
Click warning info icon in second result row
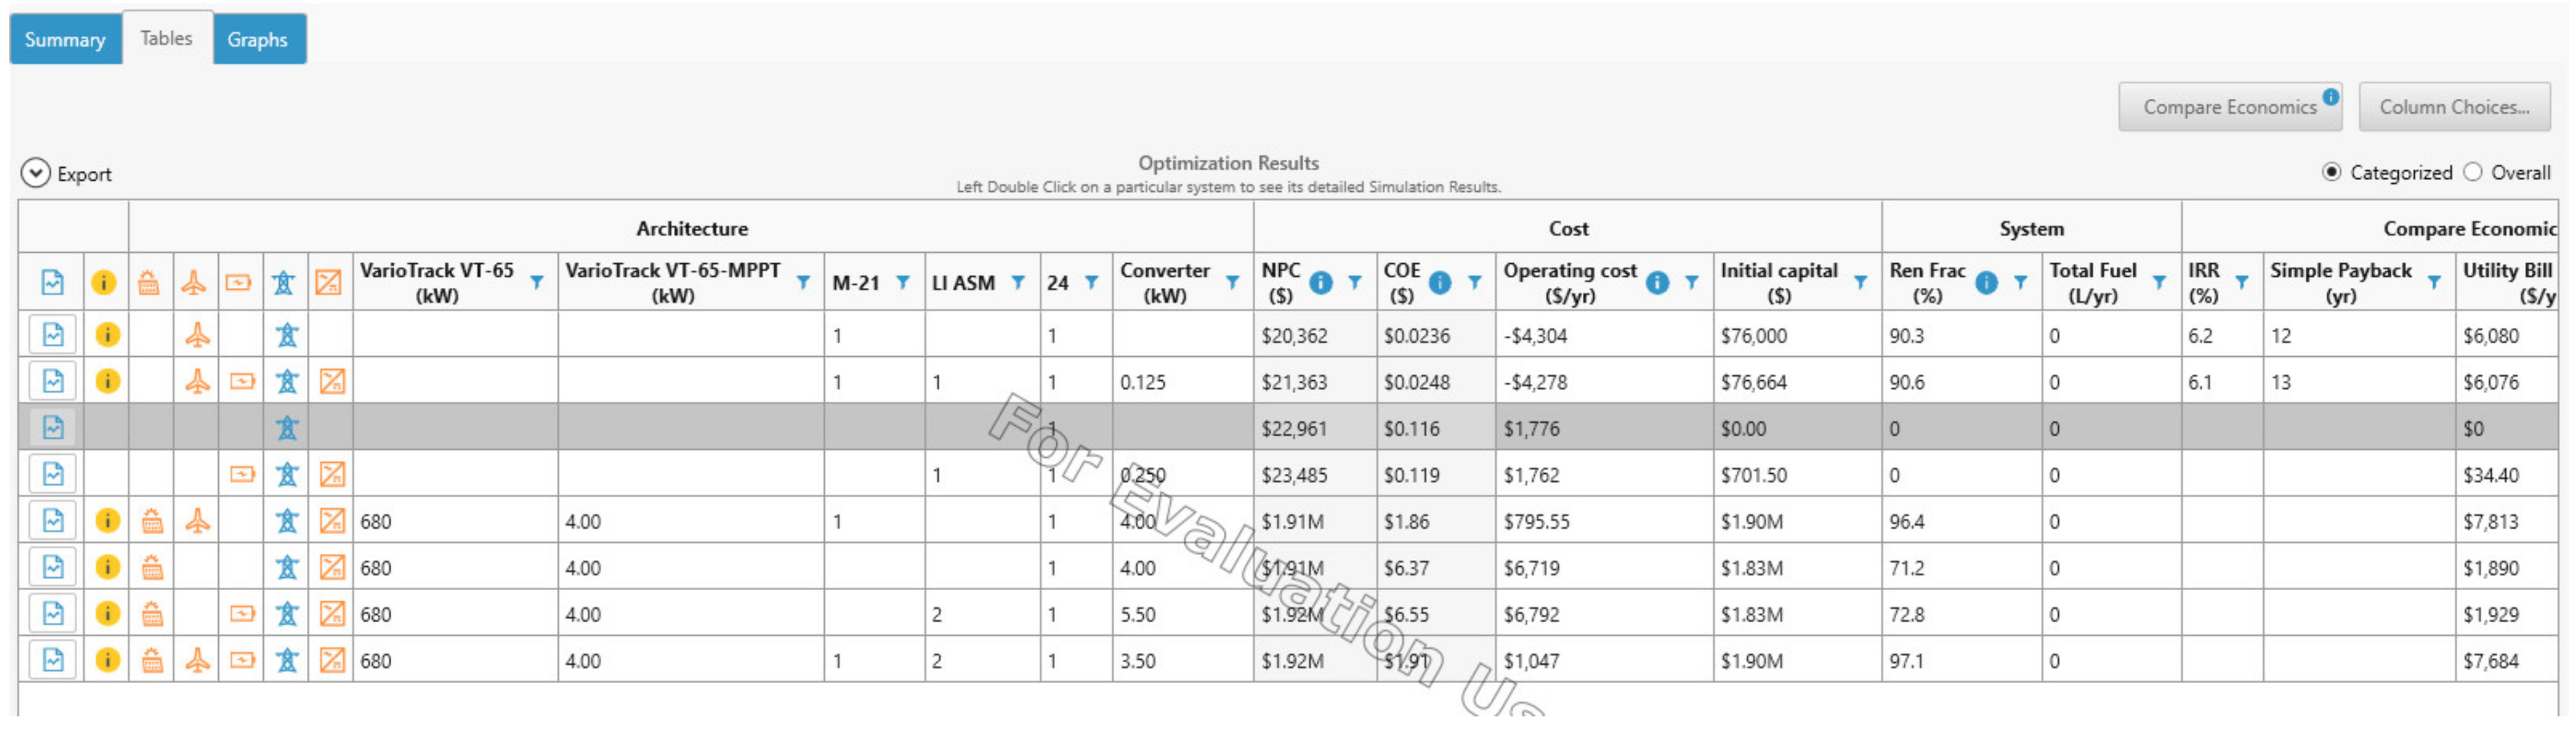tap(107, 381)
